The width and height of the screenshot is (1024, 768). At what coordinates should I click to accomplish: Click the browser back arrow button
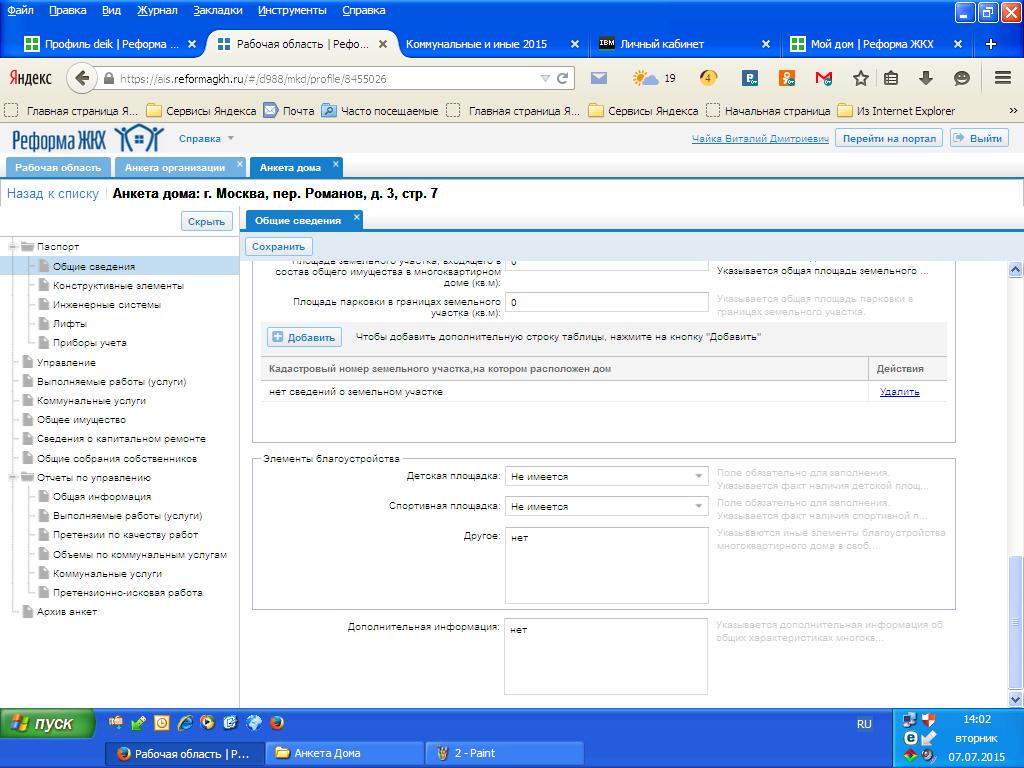tap(82, 78)
